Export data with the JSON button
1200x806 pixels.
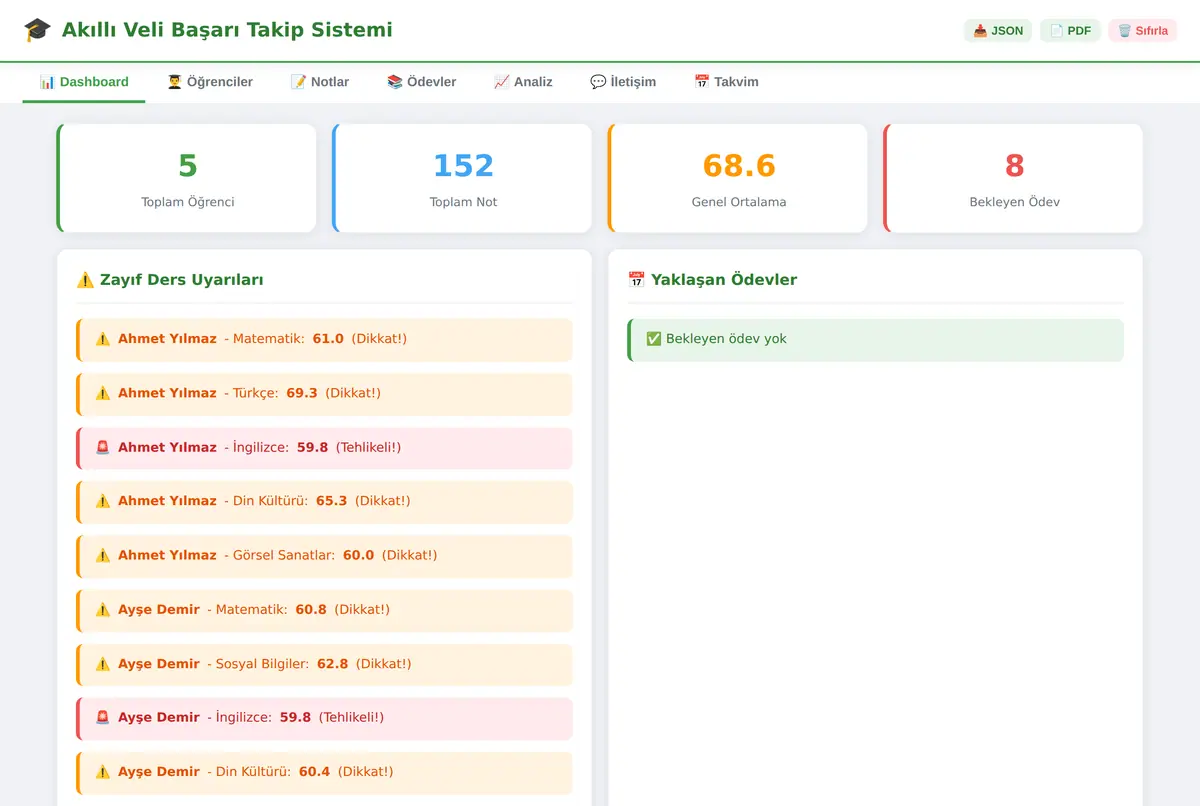click(998, 31)
